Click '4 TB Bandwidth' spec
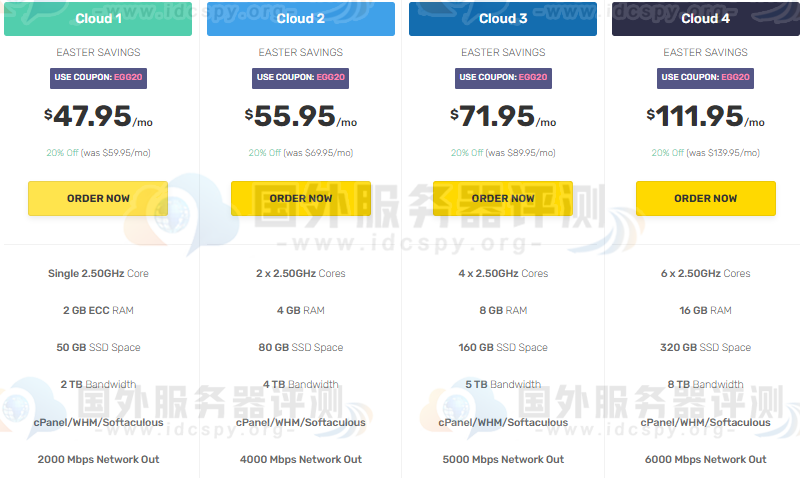 pyautogui.click(x=301, y=384)
